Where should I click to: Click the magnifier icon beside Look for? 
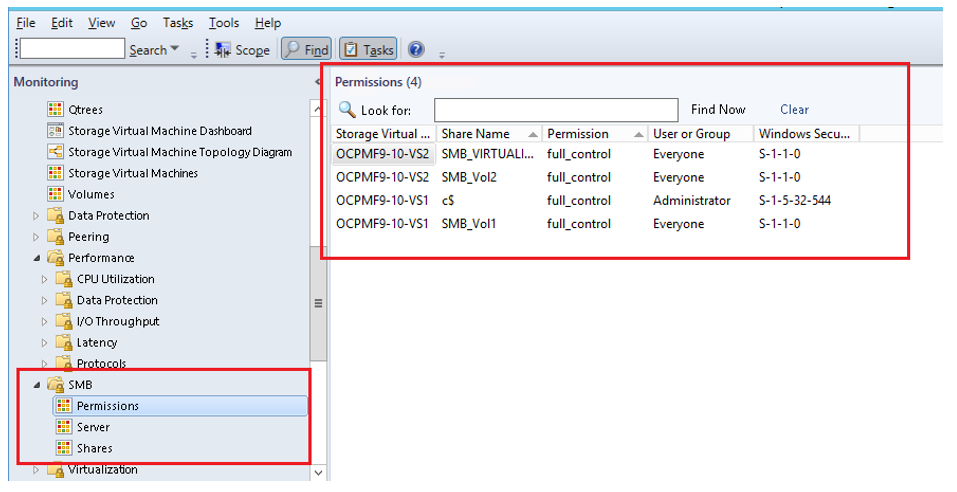pos(347,109)
